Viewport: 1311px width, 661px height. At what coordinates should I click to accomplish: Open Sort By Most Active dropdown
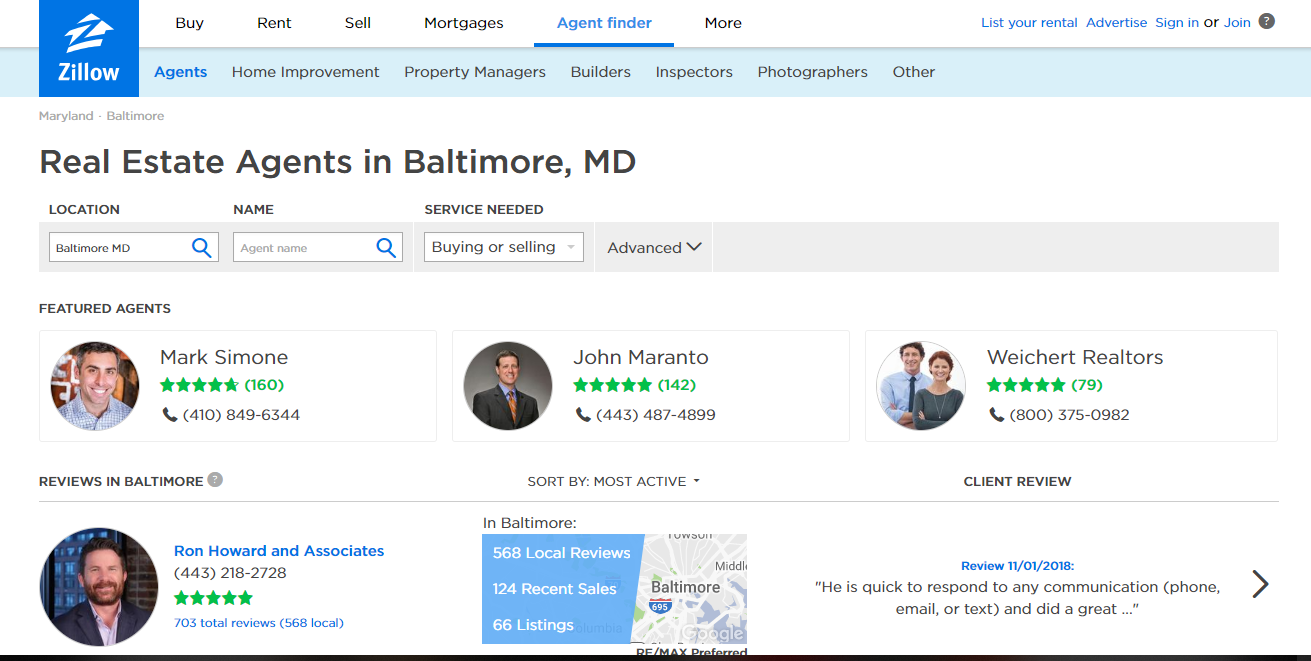[614, 481]
